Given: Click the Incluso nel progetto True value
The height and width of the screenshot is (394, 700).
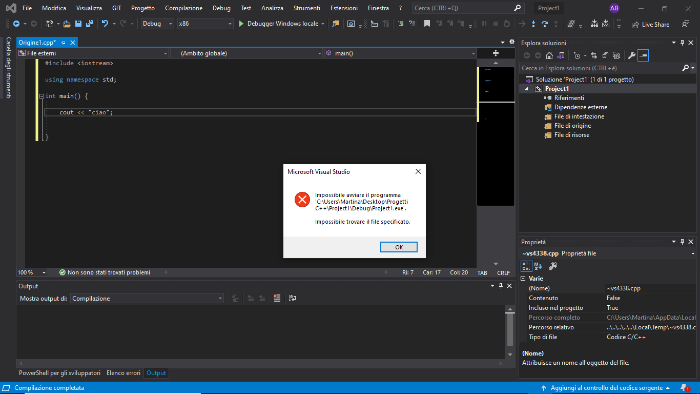Looking at the screenshot, I should coord(650,308).
